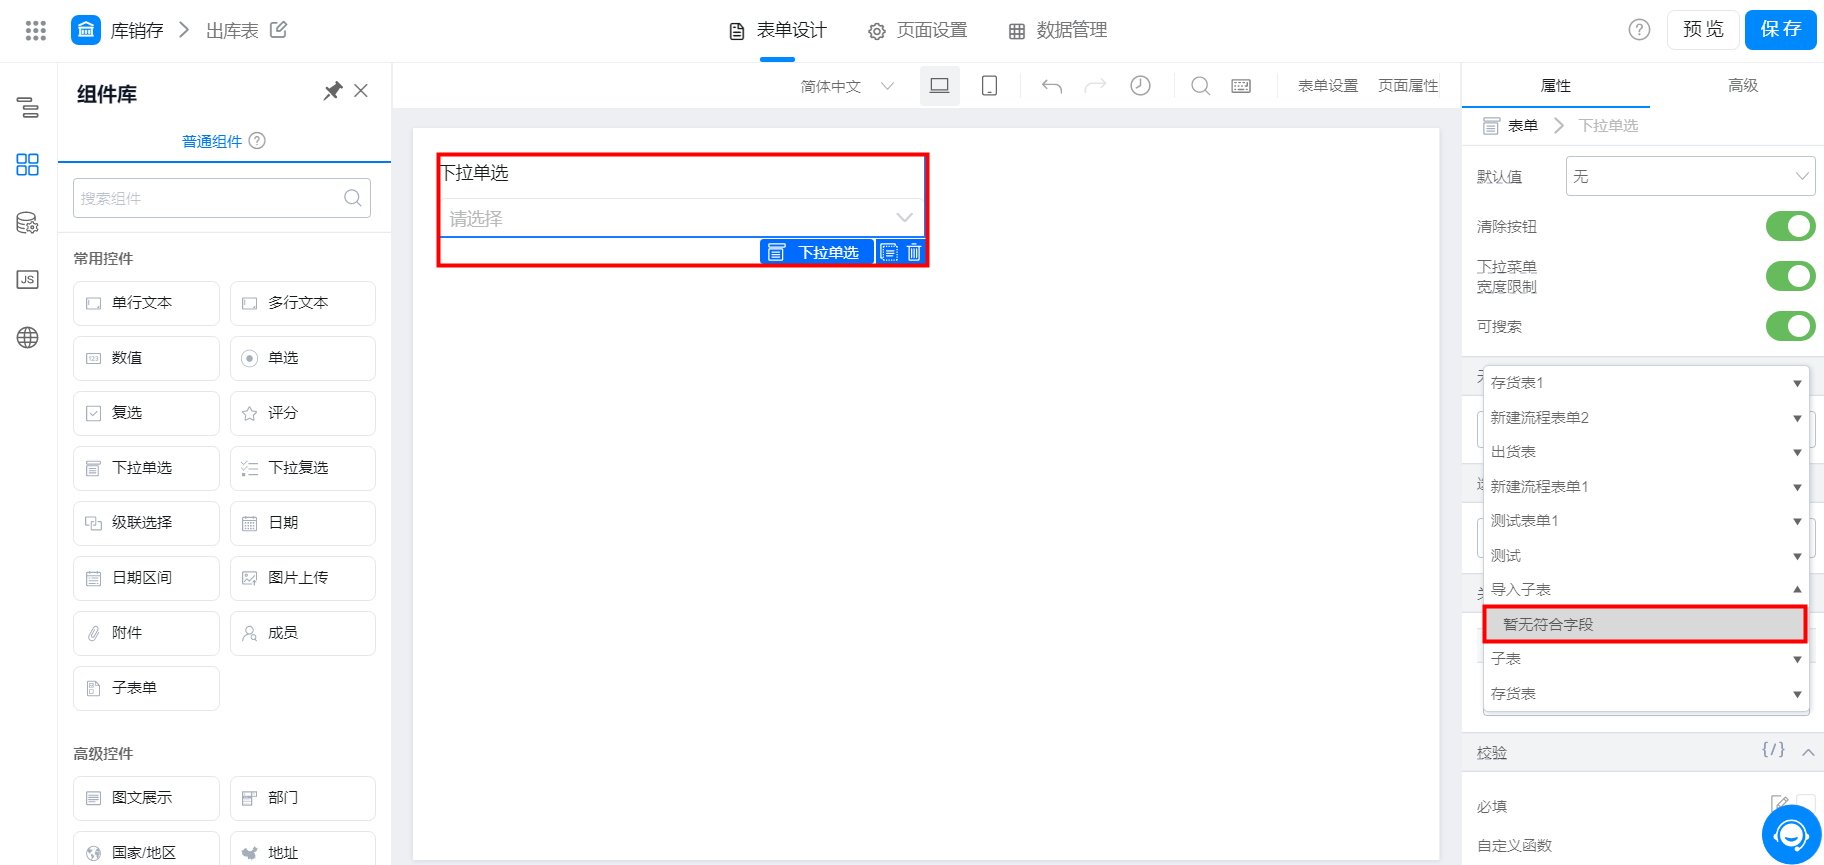
Task: Open the apps grid menu icon
Action: pos(36,30)
